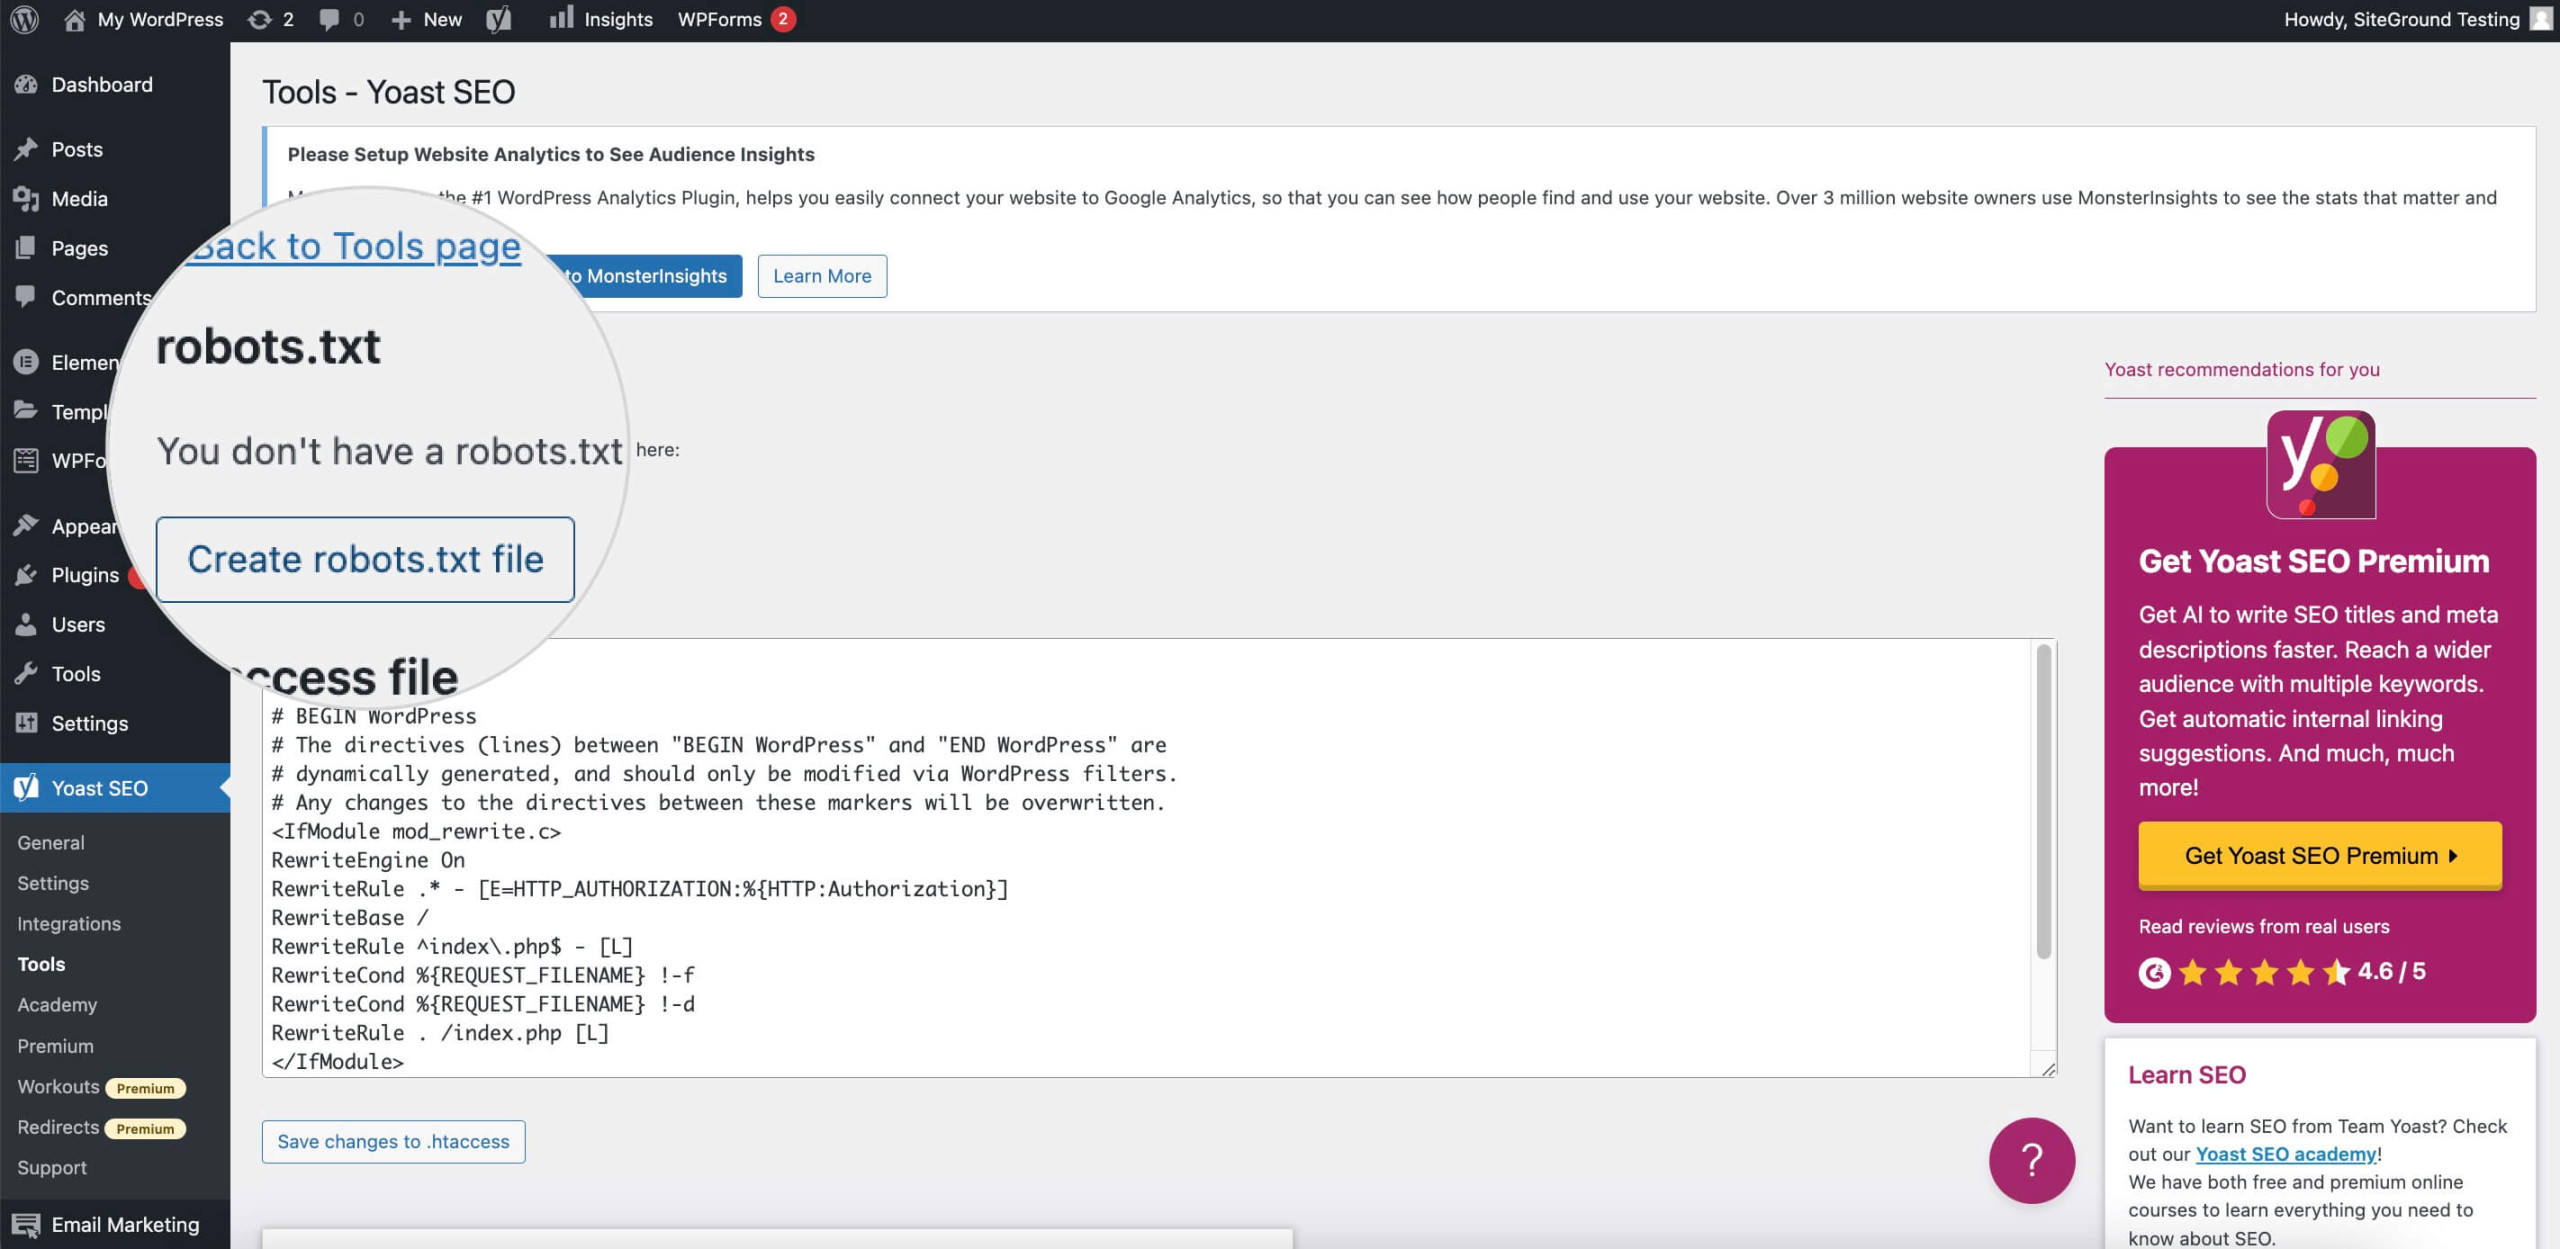
Task: Click the Email Marketing icon in sidebar
Action: (26, 1224)
